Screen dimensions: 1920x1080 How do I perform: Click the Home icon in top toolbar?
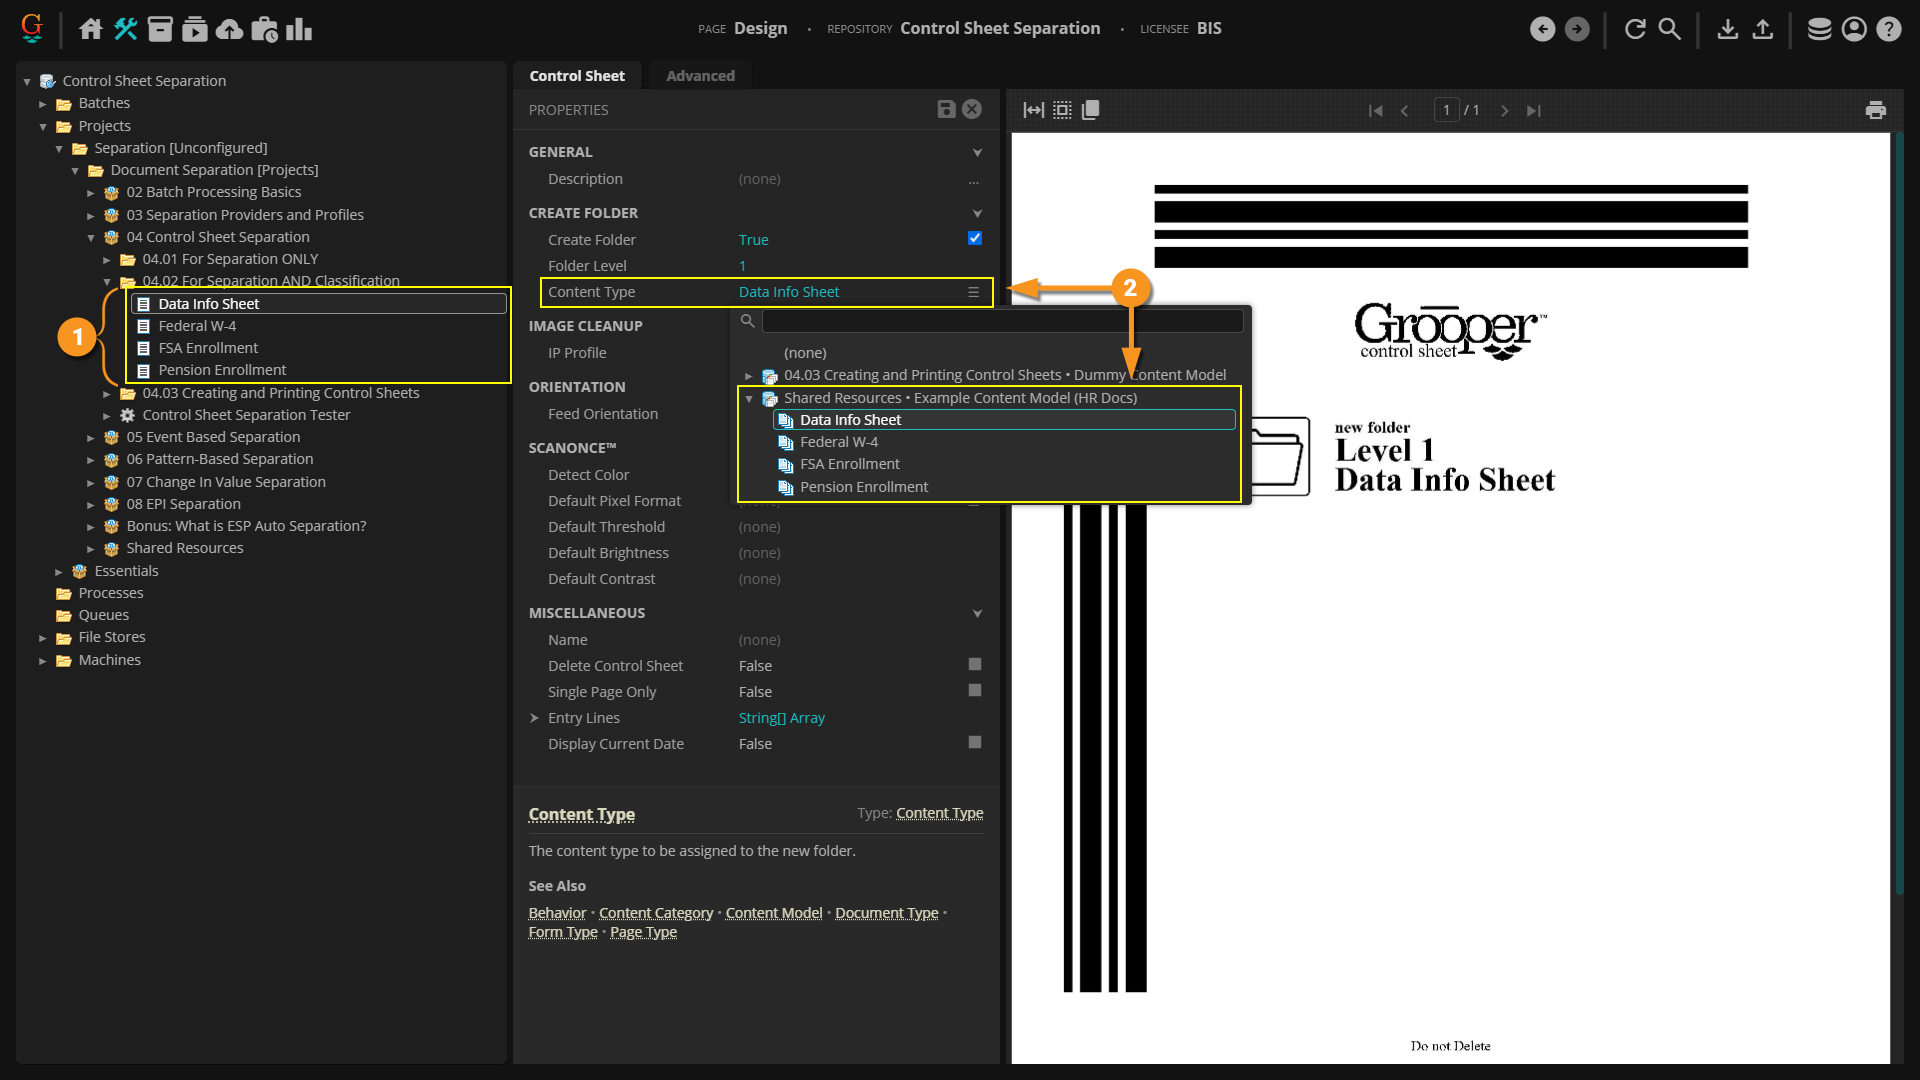[x=90, y=29]
